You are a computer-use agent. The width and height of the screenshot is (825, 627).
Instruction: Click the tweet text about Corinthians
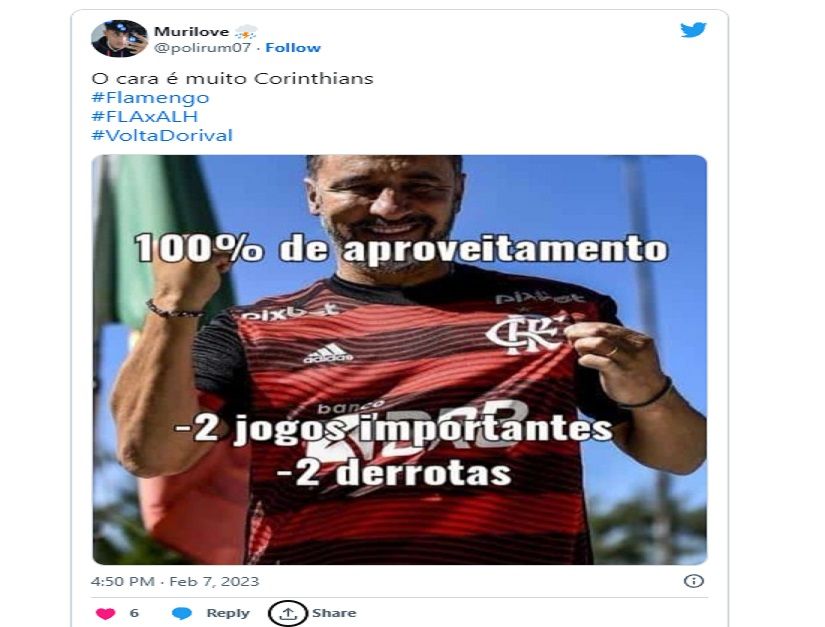232,79
